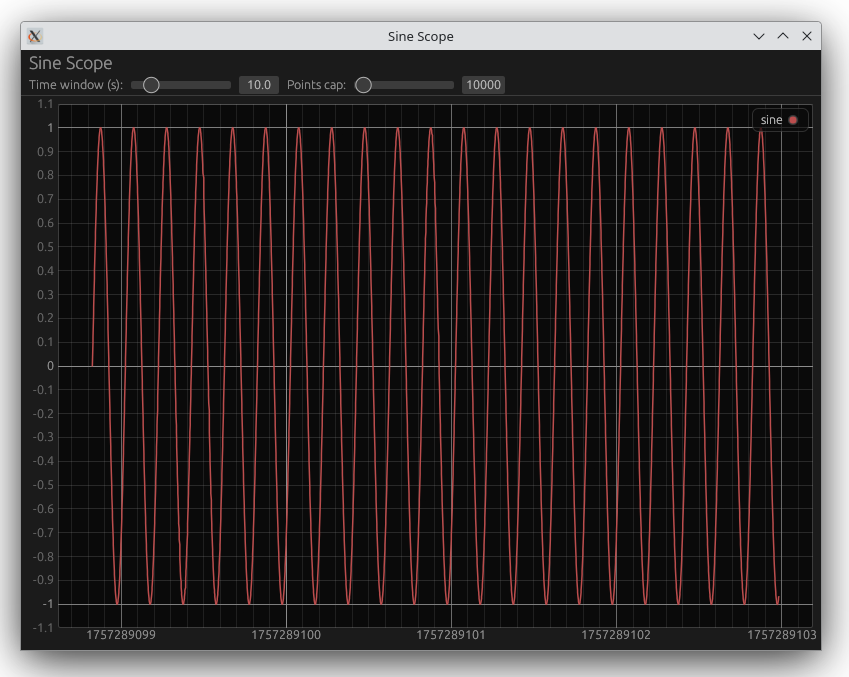Image resolution: width=849 pixels, height=677 pixels.
Task: Click the window shade chevron in the title bar
Action: pos(757,36)
